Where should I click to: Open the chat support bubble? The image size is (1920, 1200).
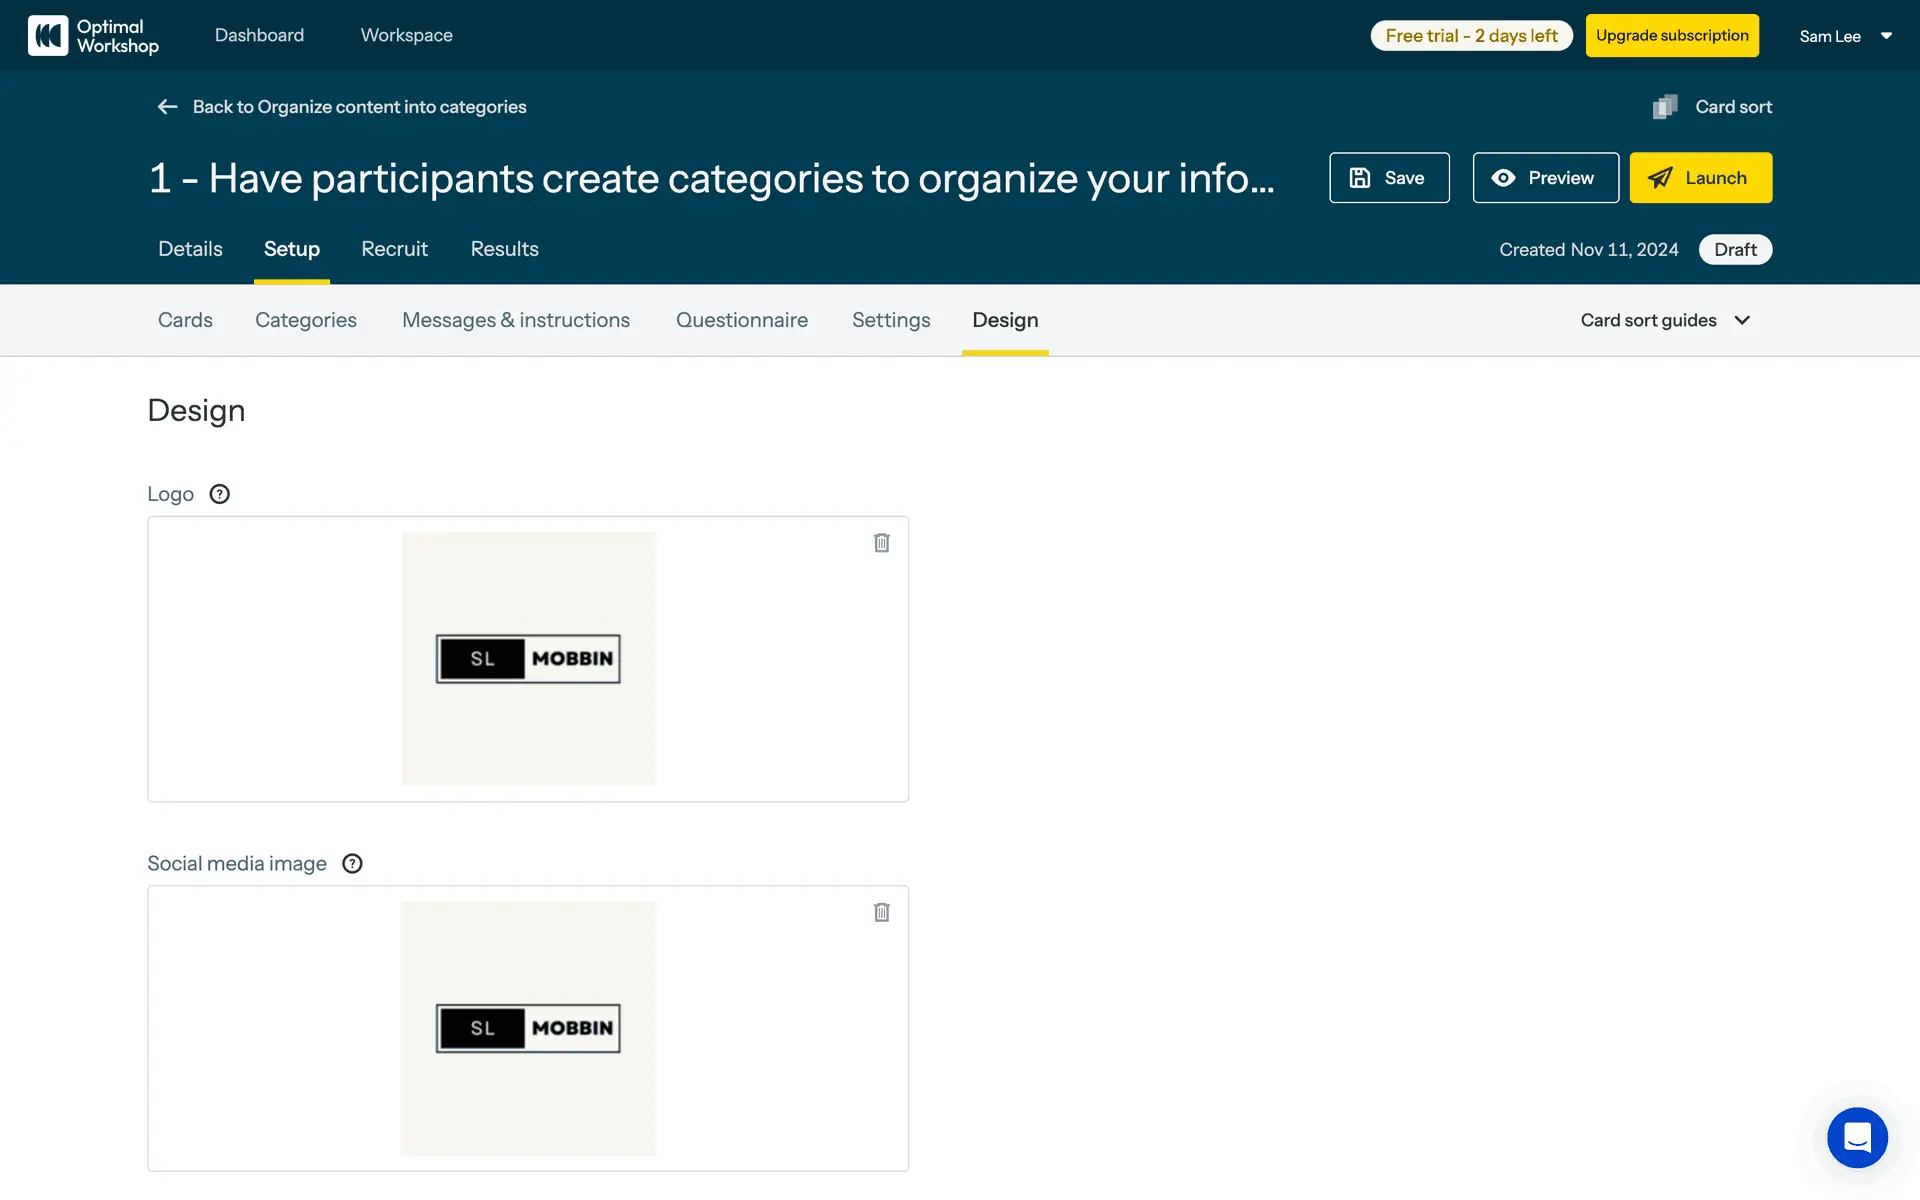coord(1857,1137)
